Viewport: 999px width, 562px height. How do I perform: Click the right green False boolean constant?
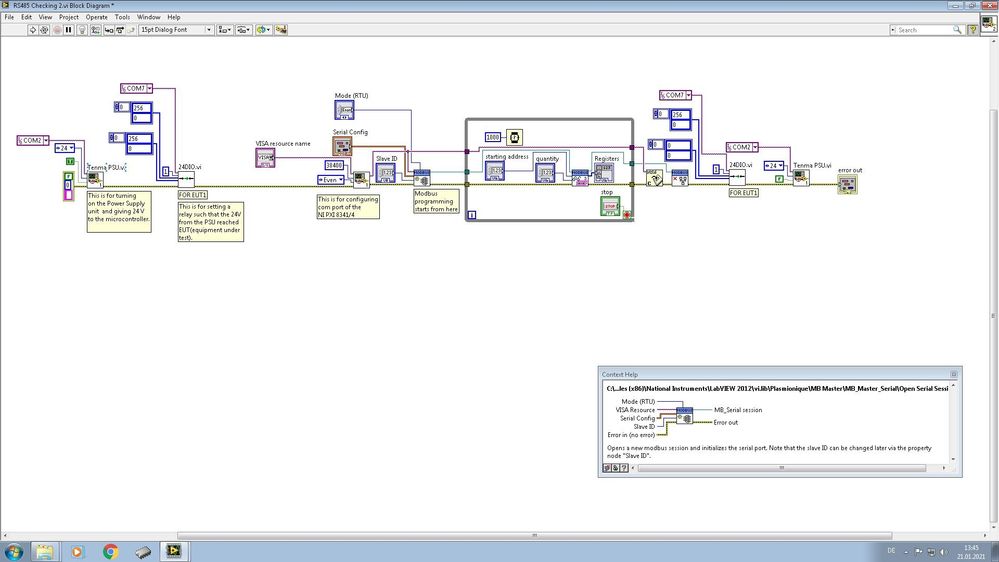779,179
